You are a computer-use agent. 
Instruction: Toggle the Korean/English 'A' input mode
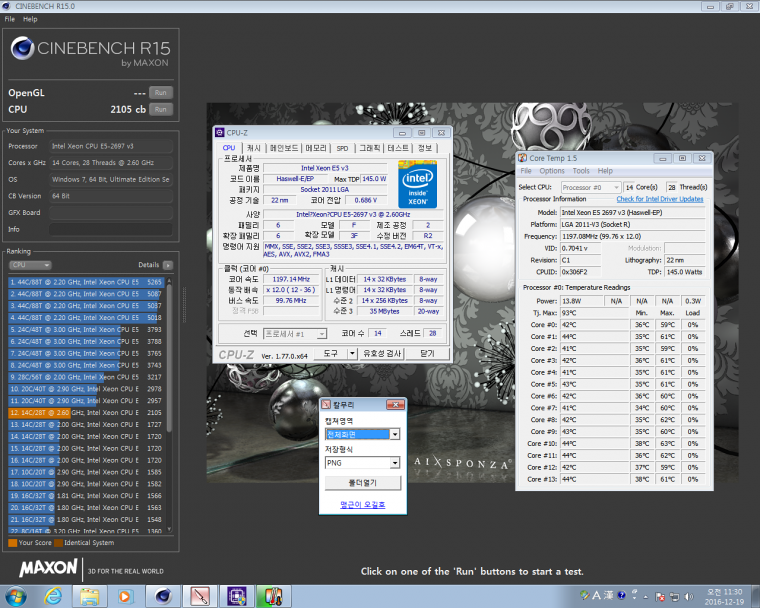(x=596, y=595)
